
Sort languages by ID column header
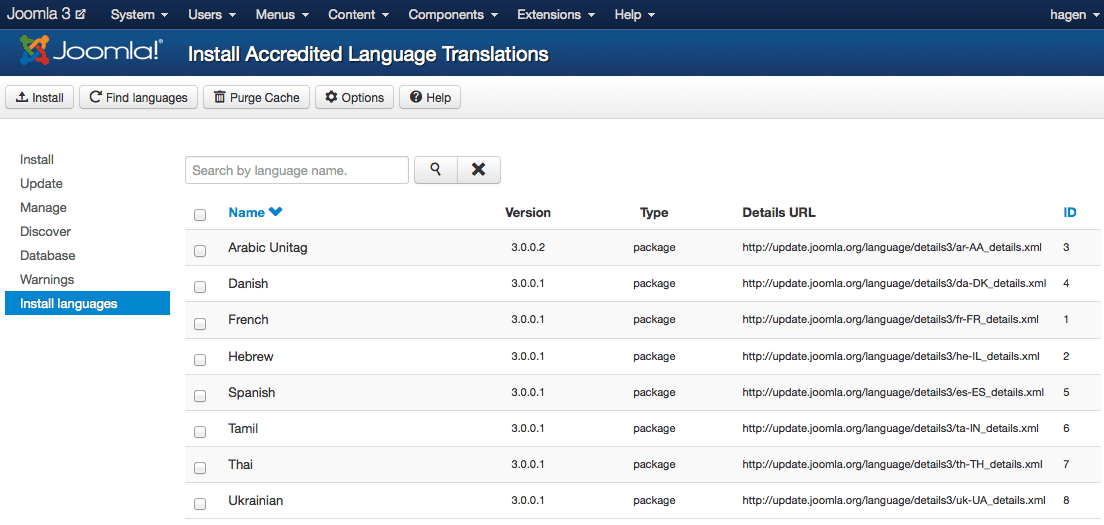click(1069, 212)
